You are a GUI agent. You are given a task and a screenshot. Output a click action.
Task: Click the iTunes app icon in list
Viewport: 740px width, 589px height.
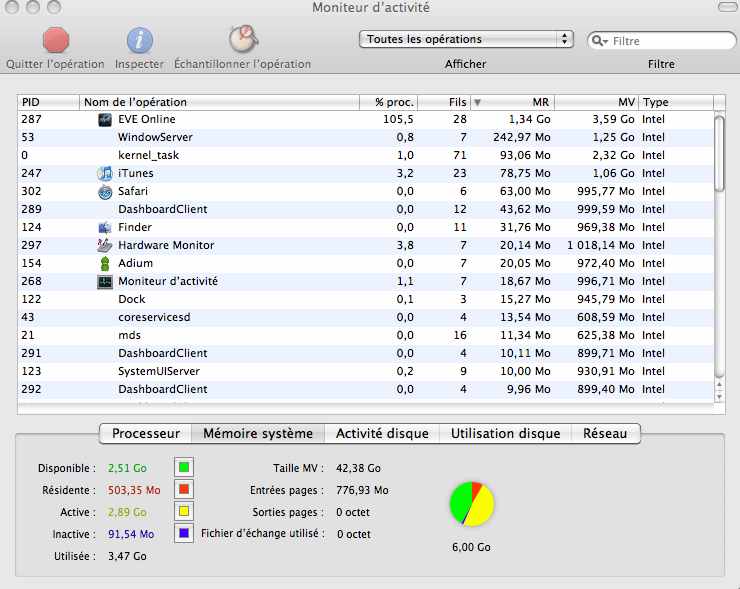105,173
